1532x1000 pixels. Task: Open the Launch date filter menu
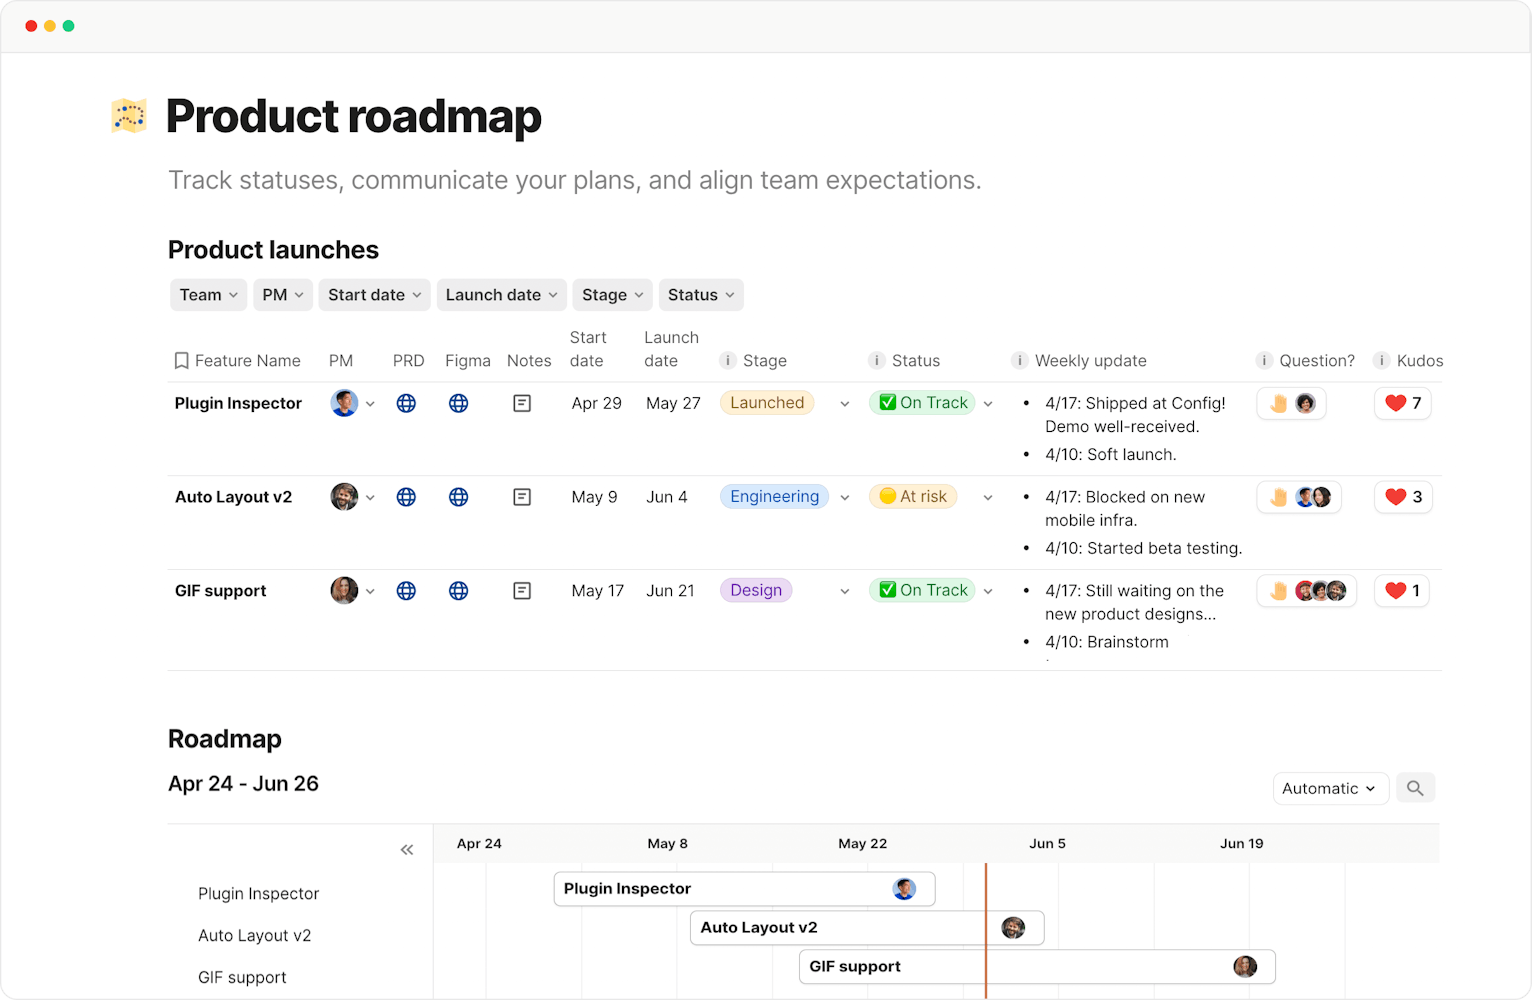501,295
